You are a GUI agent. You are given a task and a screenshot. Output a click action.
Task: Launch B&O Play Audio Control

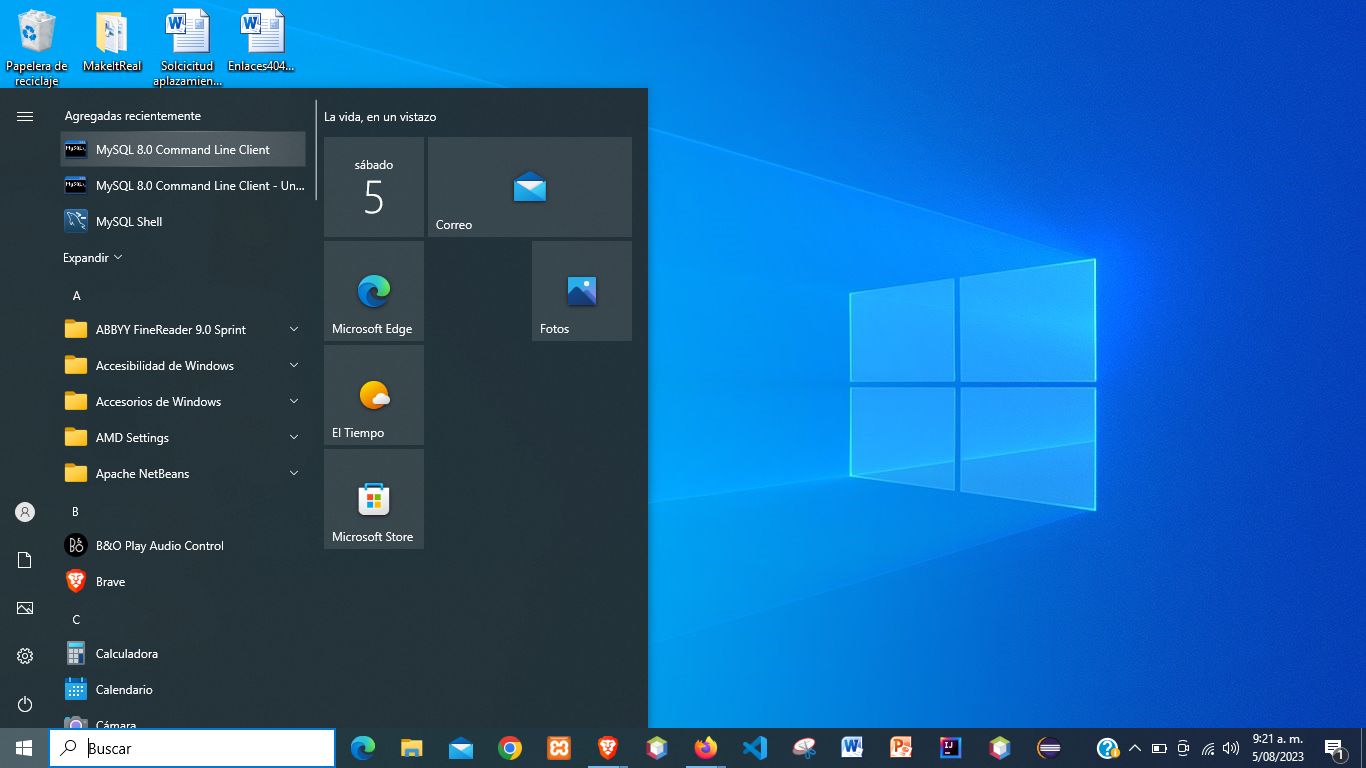[x=183, y=546]
